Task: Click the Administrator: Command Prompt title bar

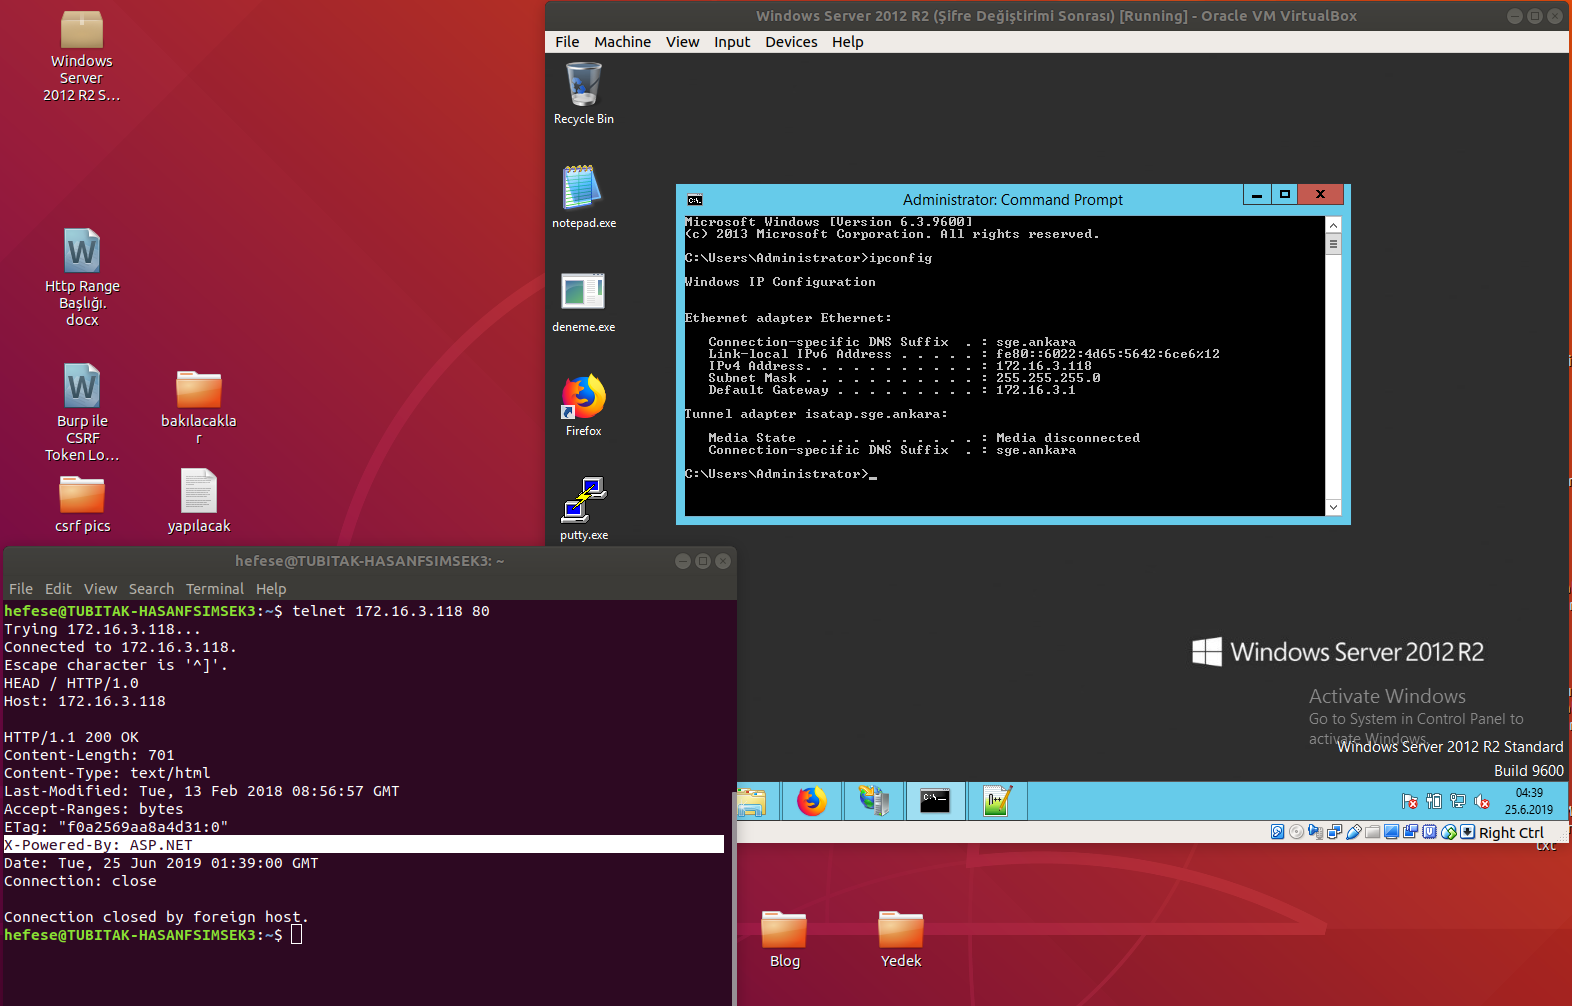Action: pyautogui.click(x=1012, y=200)
